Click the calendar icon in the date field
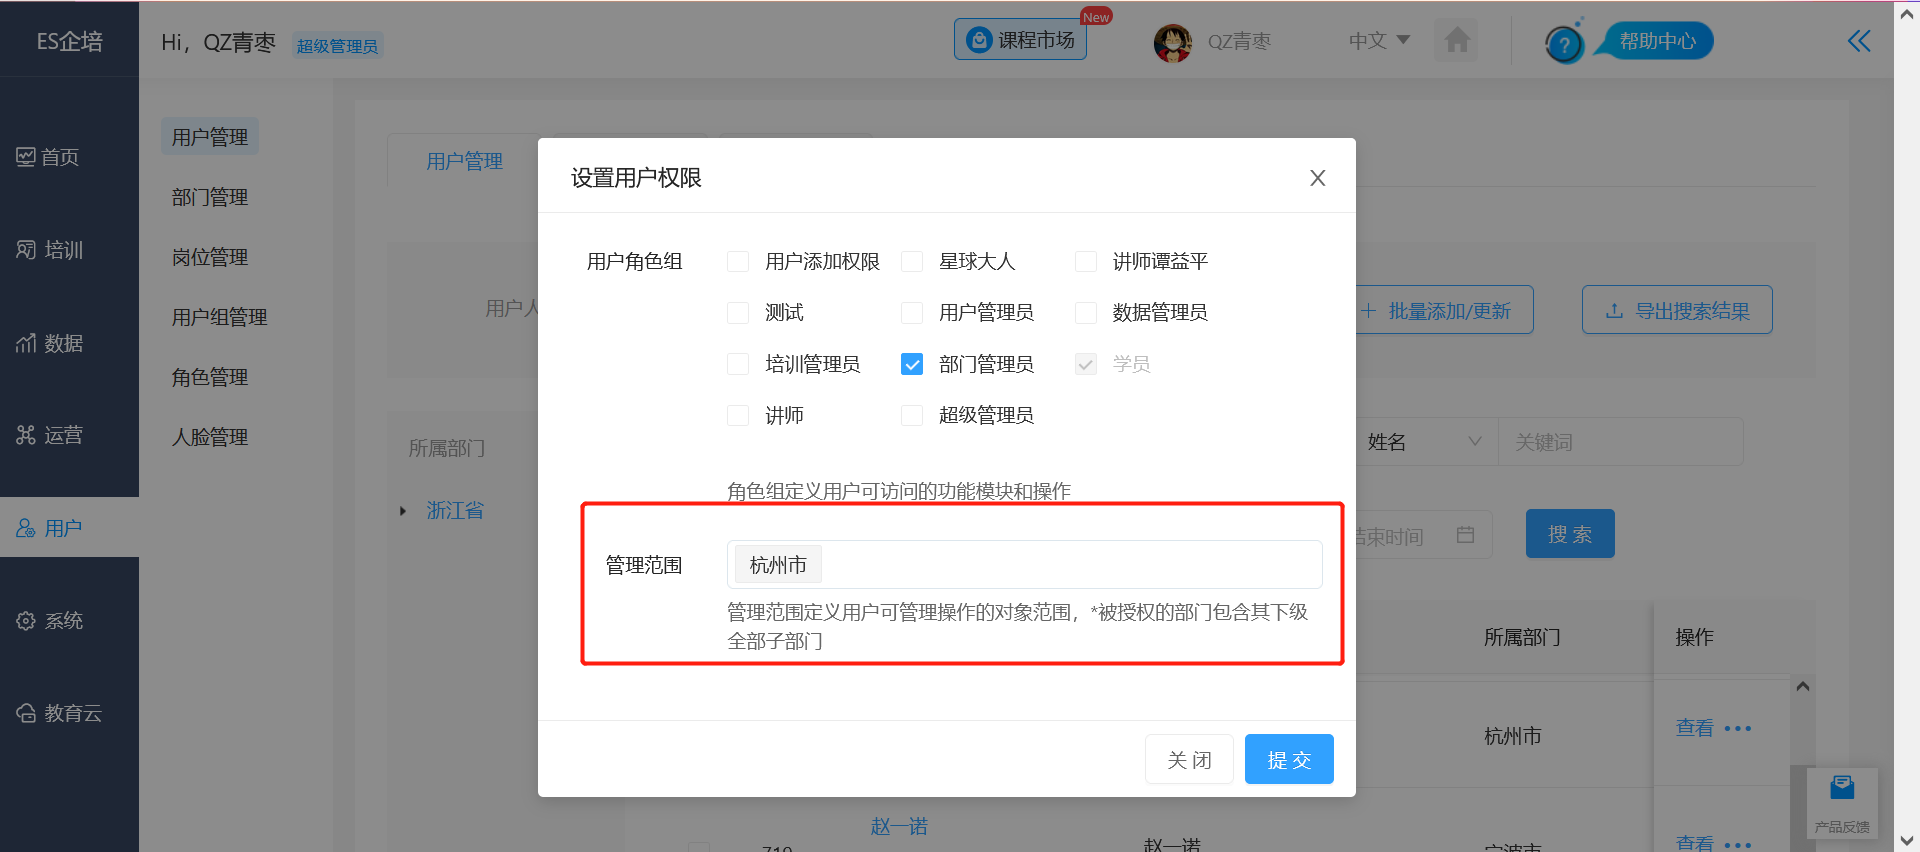The height and width of the screenshot is (852, 1920). coord(1465,535)
